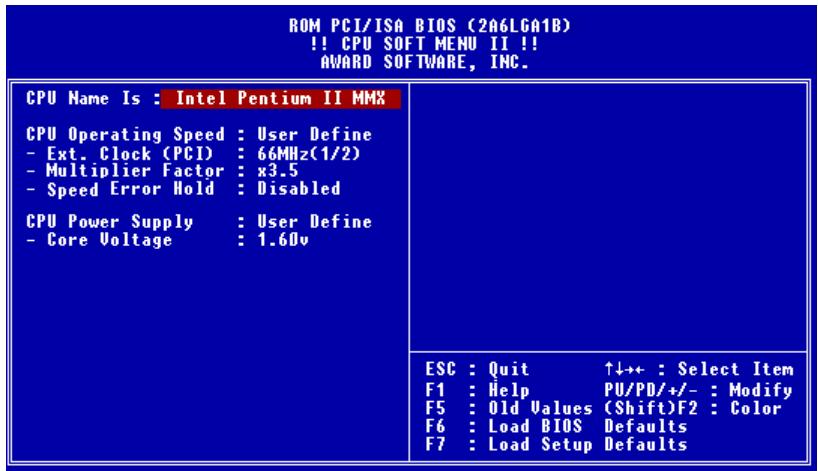Image resolution: width=818 pixels, height=471 pixels.
Task: Toggle the Speed Error Hold Disabled value
Action: pyautogui.click(x=299, y=188)
